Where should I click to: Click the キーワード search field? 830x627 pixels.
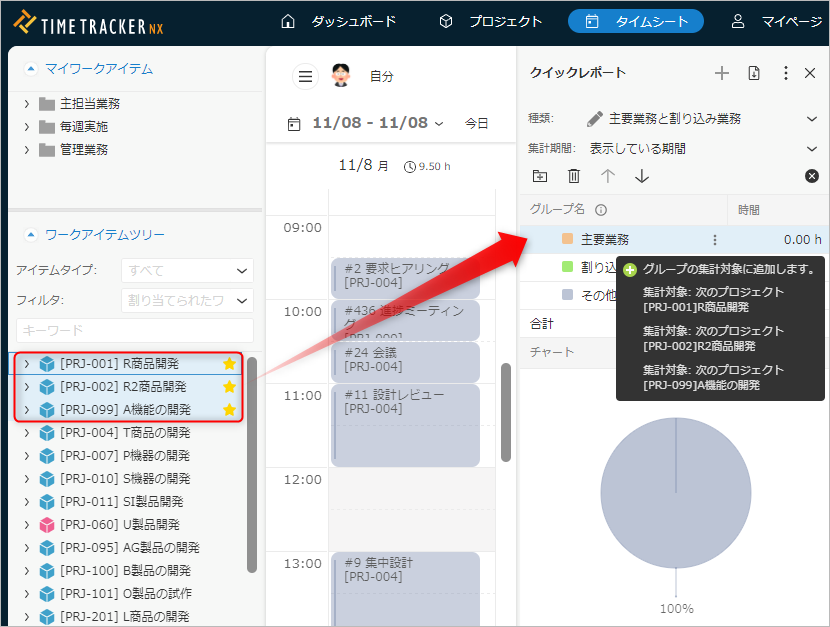[x=135, y=330]
